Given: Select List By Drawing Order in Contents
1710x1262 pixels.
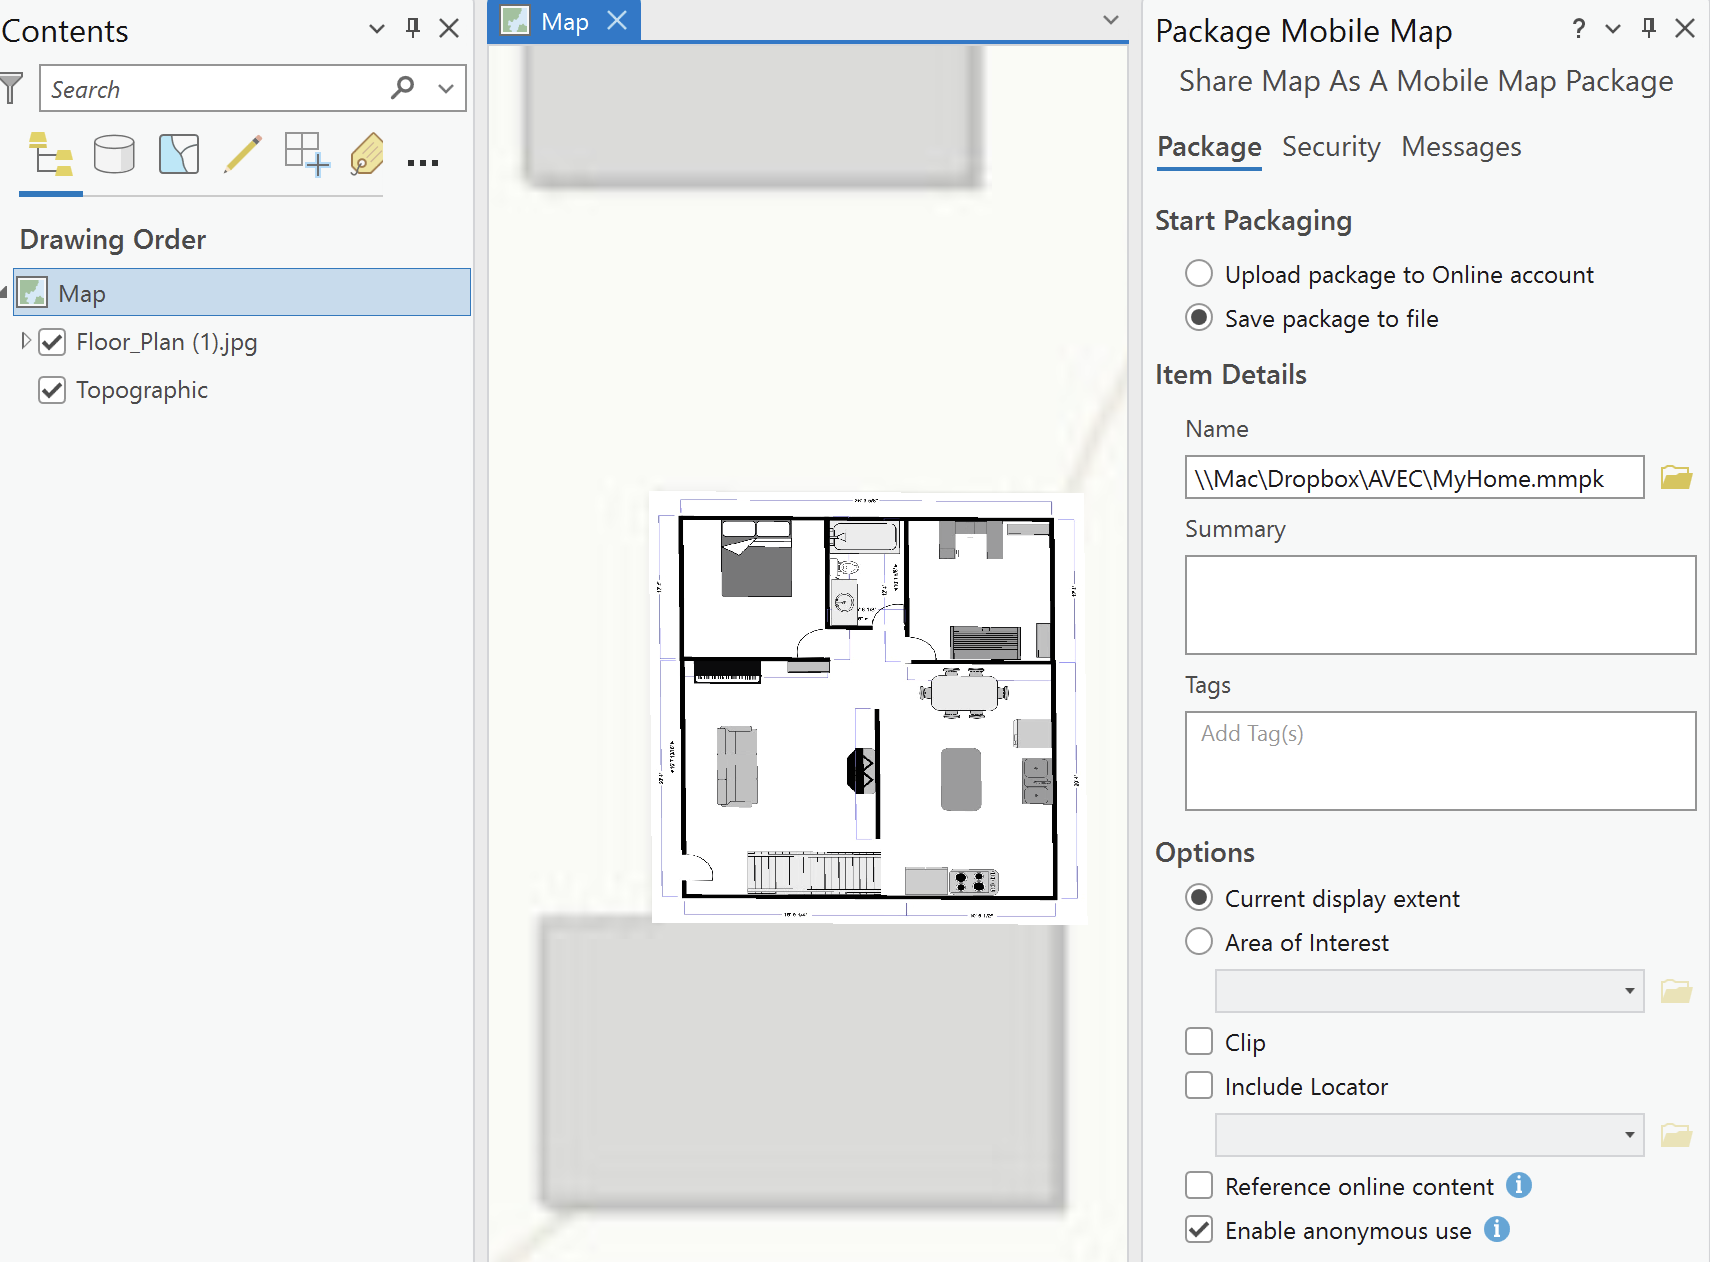Looking at the screenshot, I should pos(51,155).
